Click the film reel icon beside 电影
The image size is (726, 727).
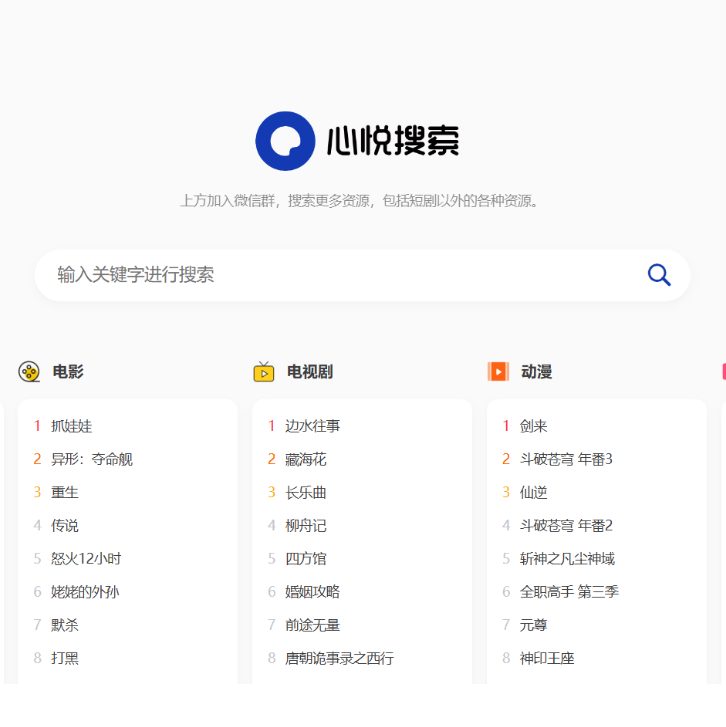(x=29, y=372)
